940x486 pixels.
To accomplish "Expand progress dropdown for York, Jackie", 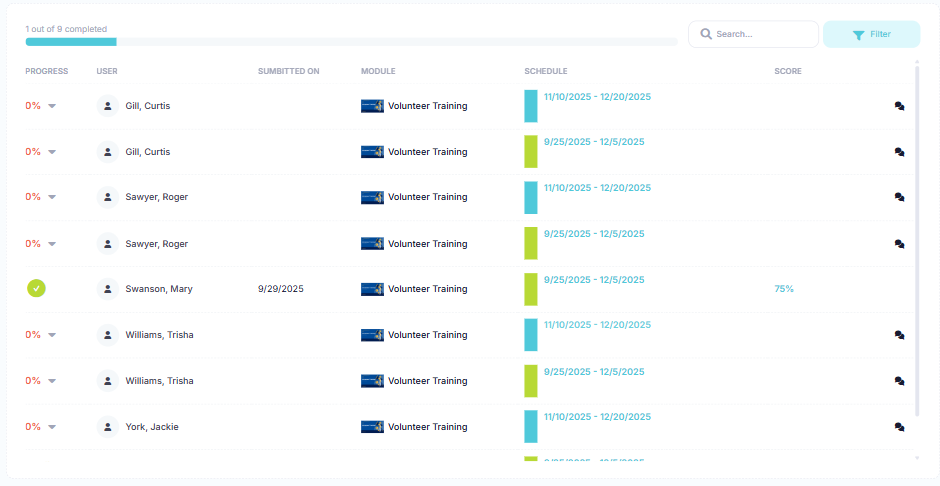I will click(x=52, y=427).
